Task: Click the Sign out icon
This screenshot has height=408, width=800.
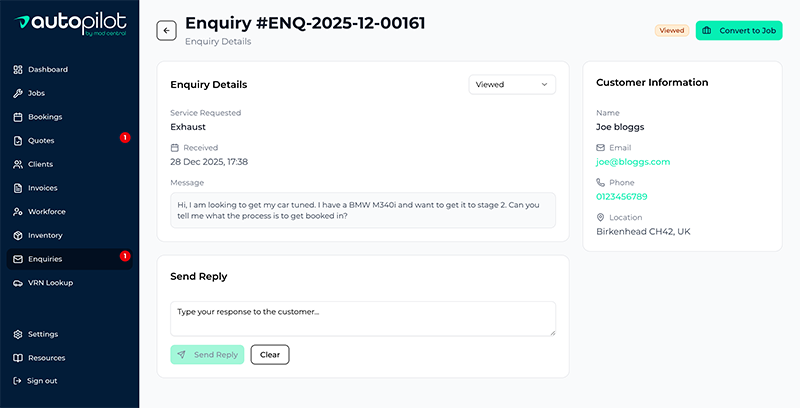Action: (18, 381)
